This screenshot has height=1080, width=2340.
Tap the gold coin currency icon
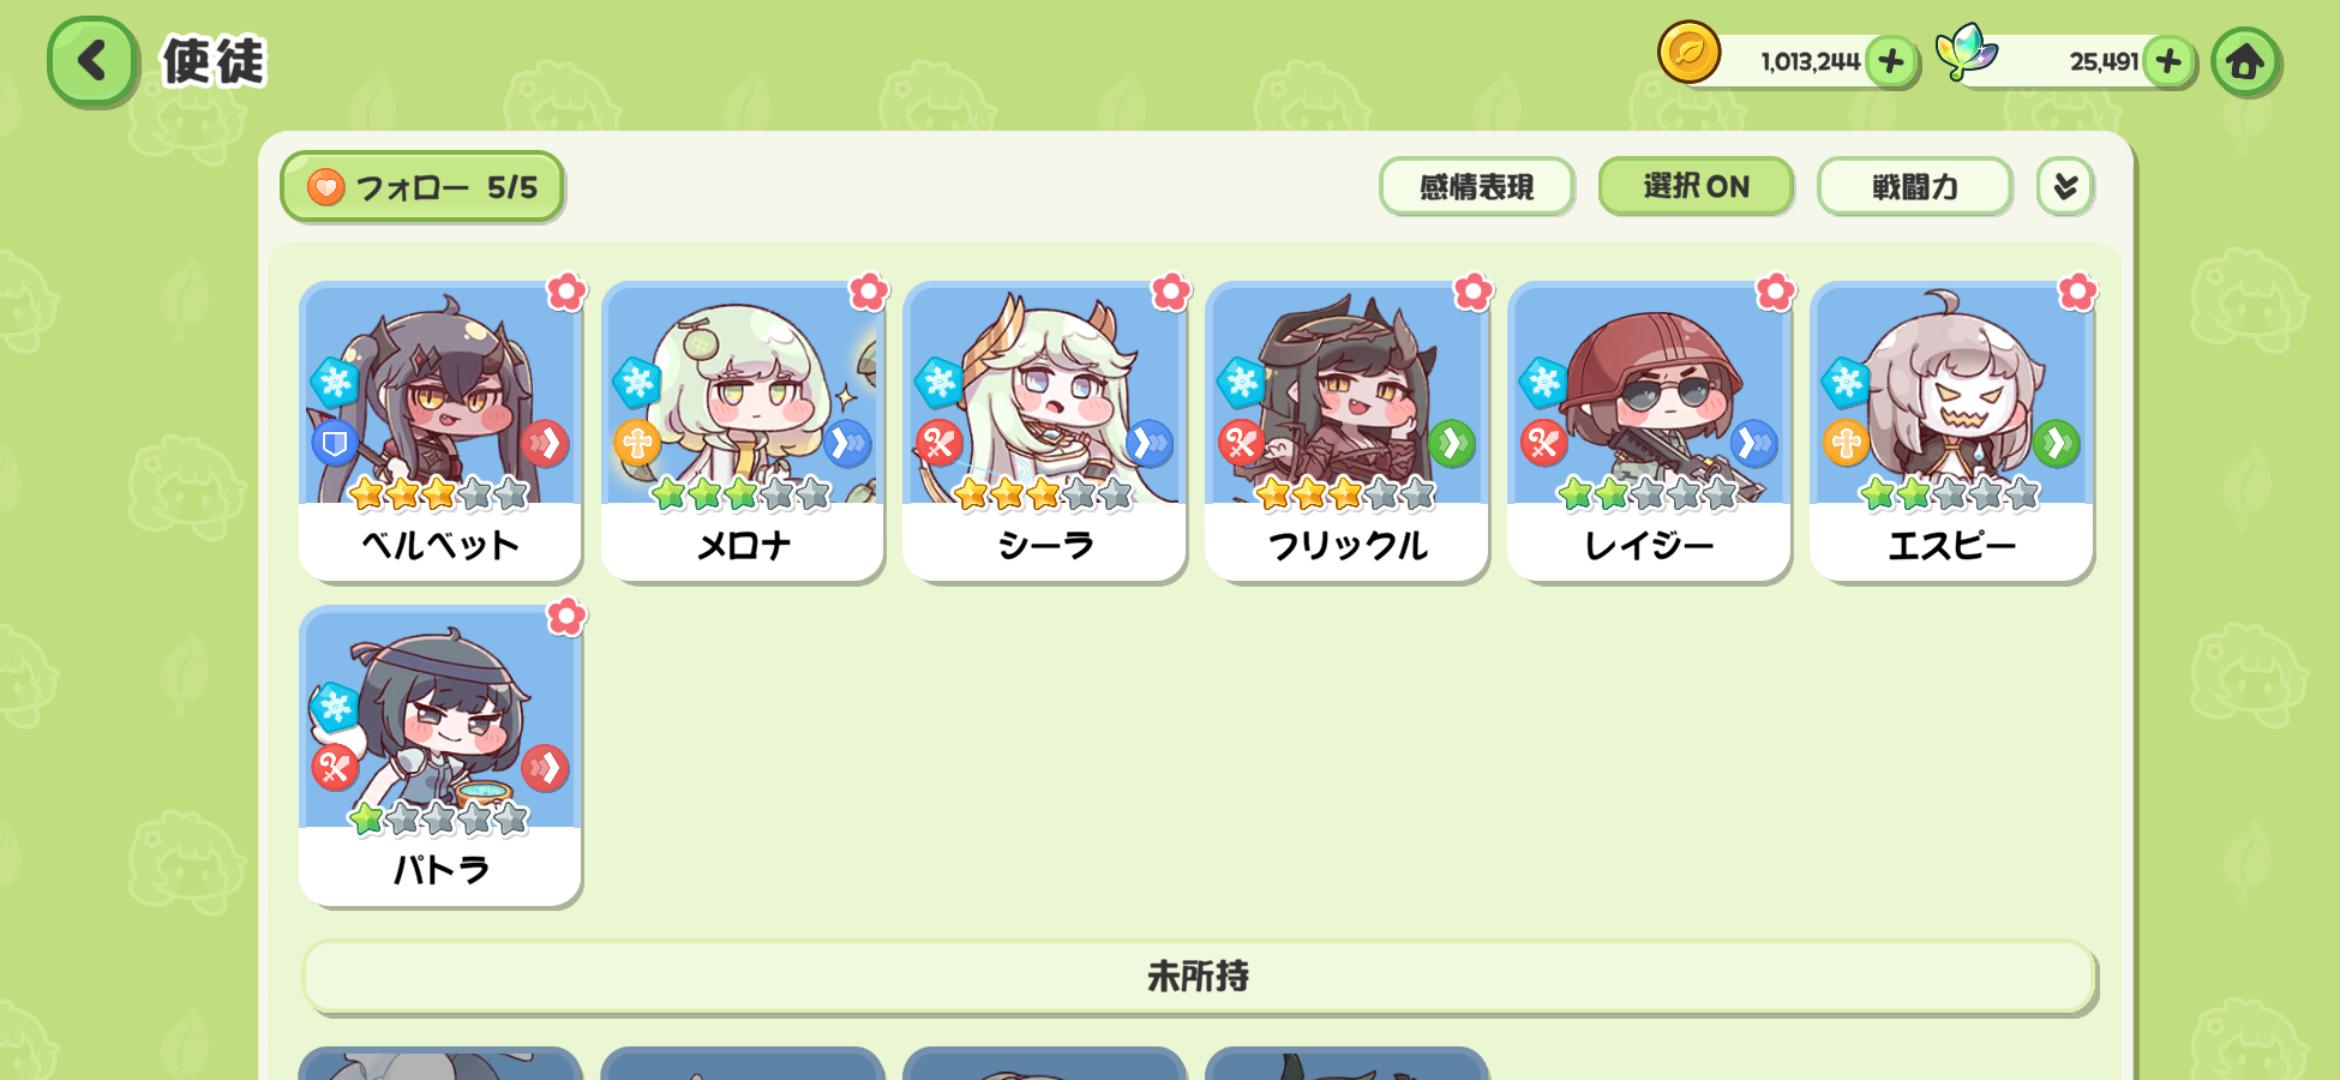pos(1689,53)
